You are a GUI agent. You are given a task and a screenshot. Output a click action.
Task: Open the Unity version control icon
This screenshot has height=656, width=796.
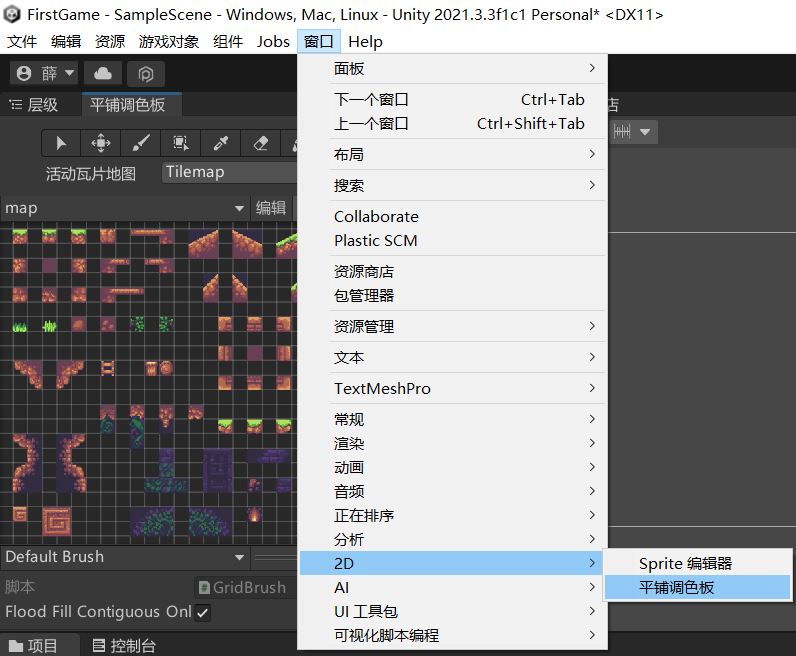tap(146, 74)
